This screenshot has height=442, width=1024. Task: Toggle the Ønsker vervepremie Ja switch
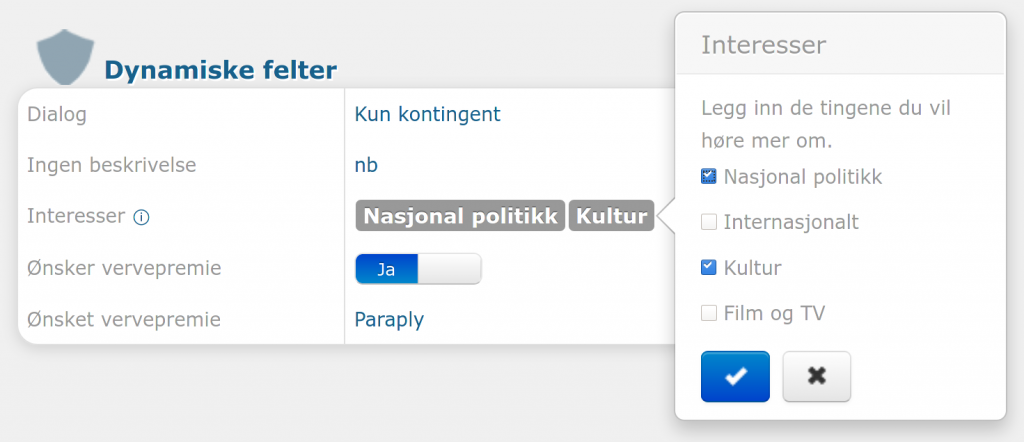pos(418,268)
